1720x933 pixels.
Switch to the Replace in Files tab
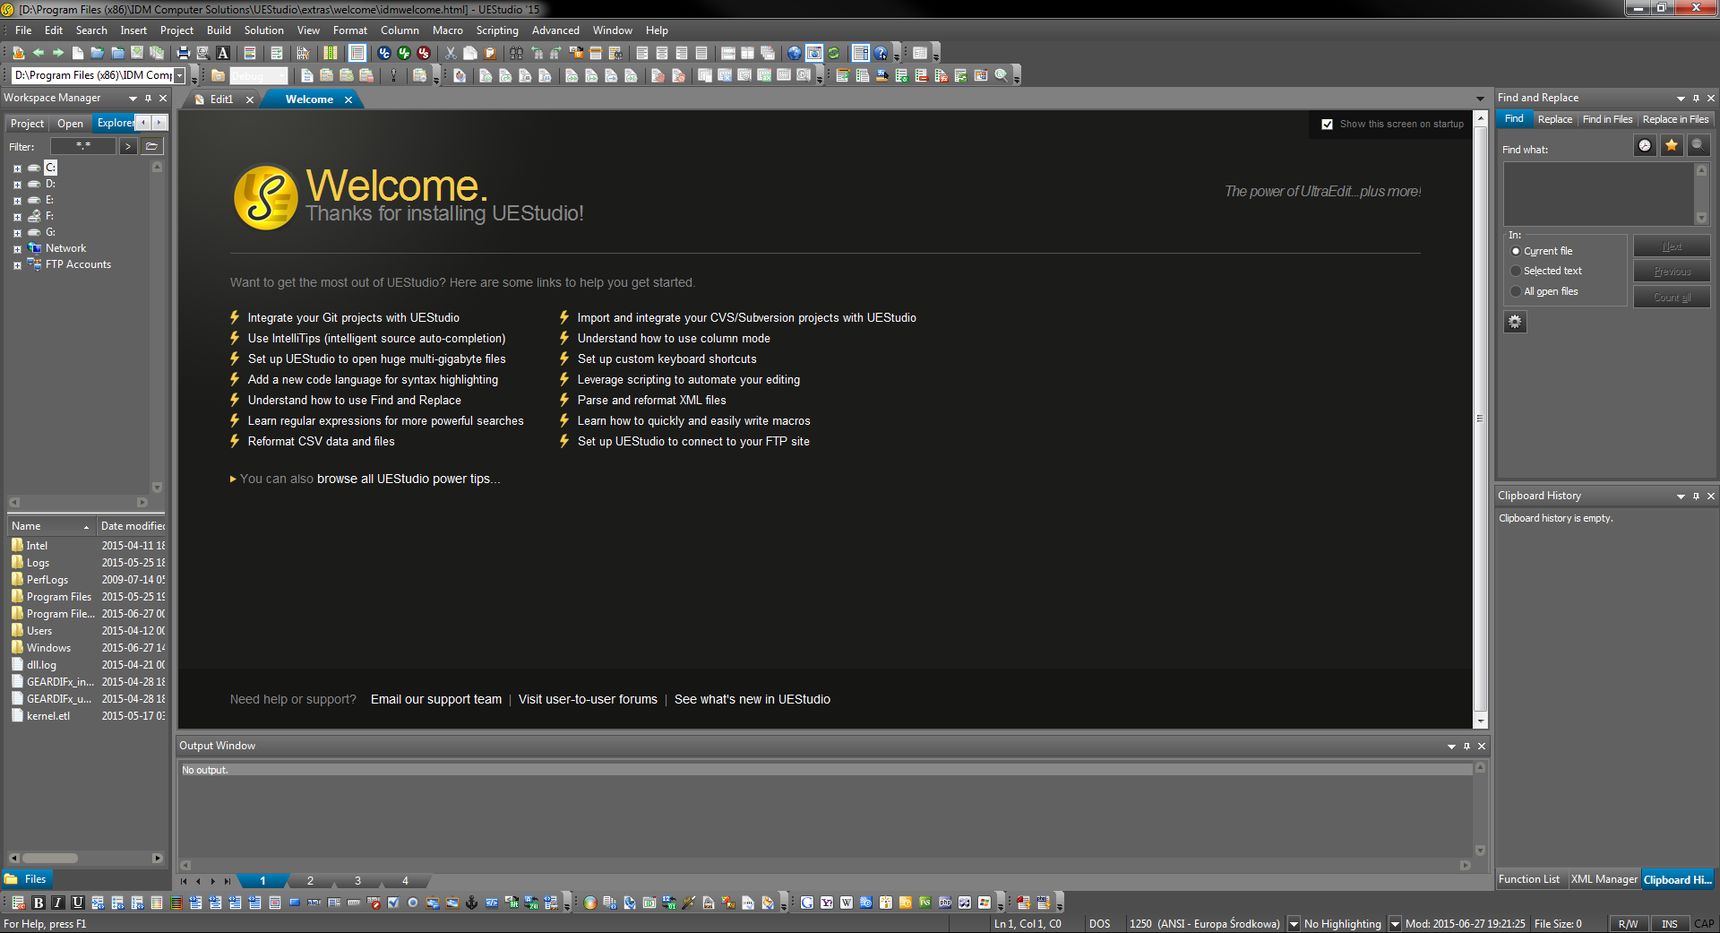pos(1675,119)
